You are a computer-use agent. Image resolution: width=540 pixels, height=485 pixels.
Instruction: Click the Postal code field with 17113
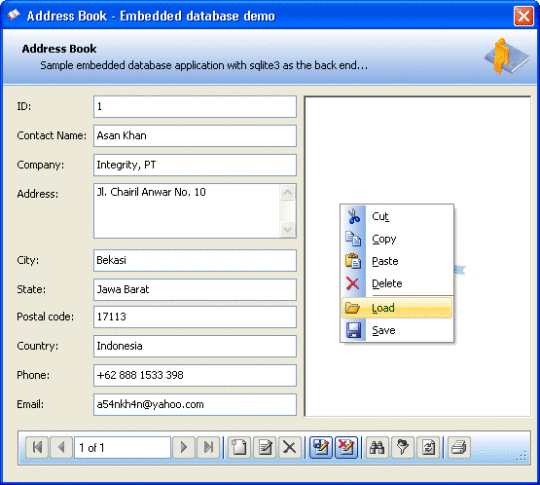[x=195, y=317]
